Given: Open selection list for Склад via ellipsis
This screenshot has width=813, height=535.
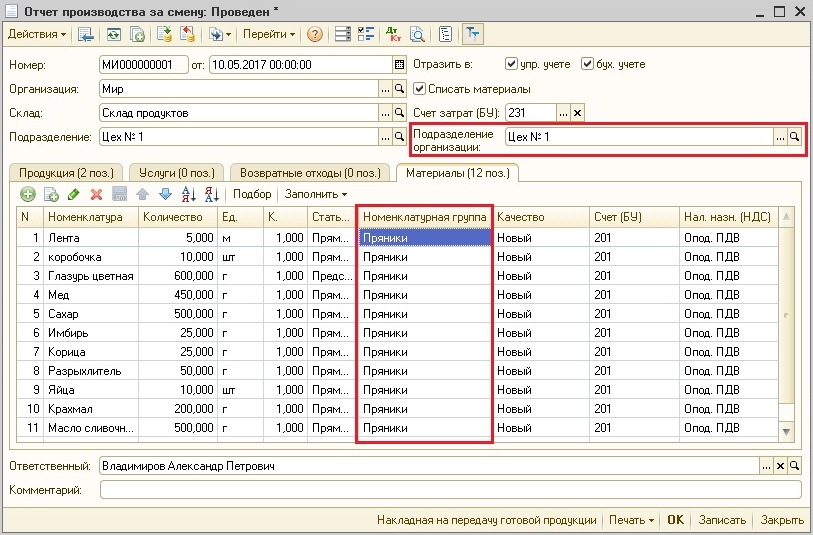Looking at the screenshot, I should click(385, 113).
